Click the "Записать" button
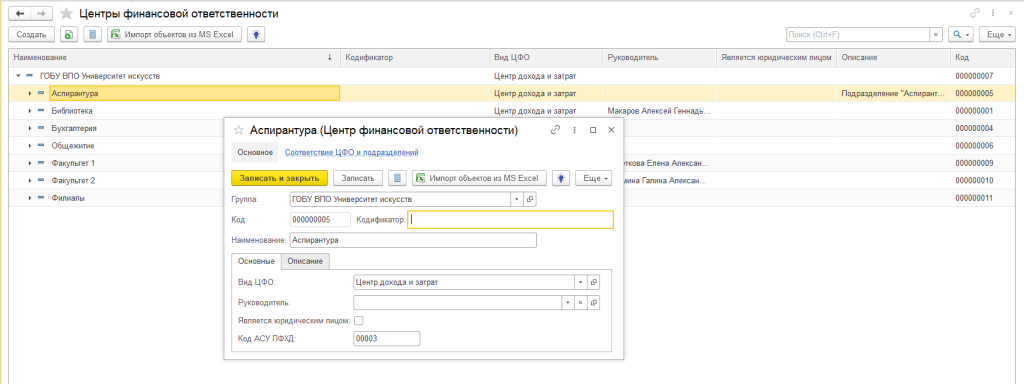Image resolution: width=1024 pixels, height=384 pixels. click(x=358, y=178)
